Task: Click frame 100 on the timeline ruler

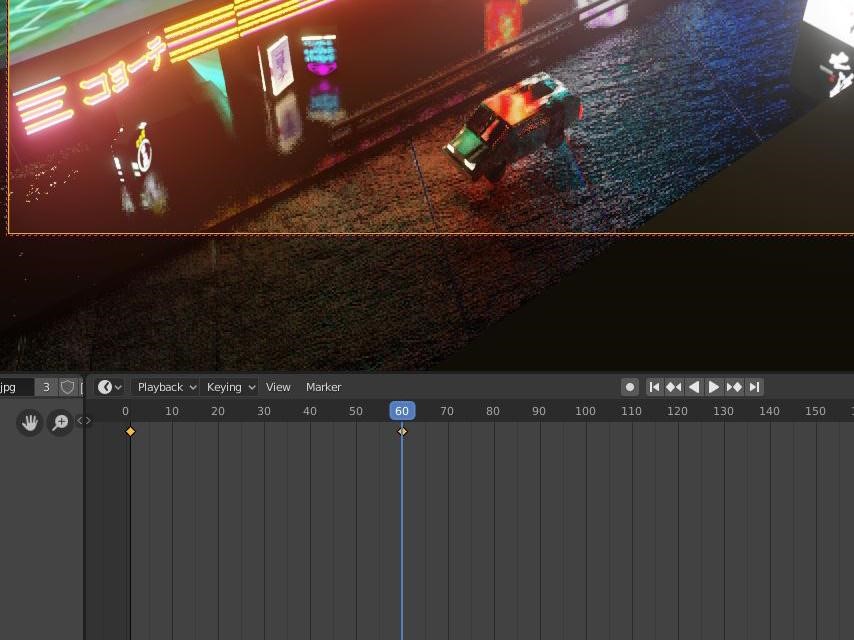Action: 585,410
